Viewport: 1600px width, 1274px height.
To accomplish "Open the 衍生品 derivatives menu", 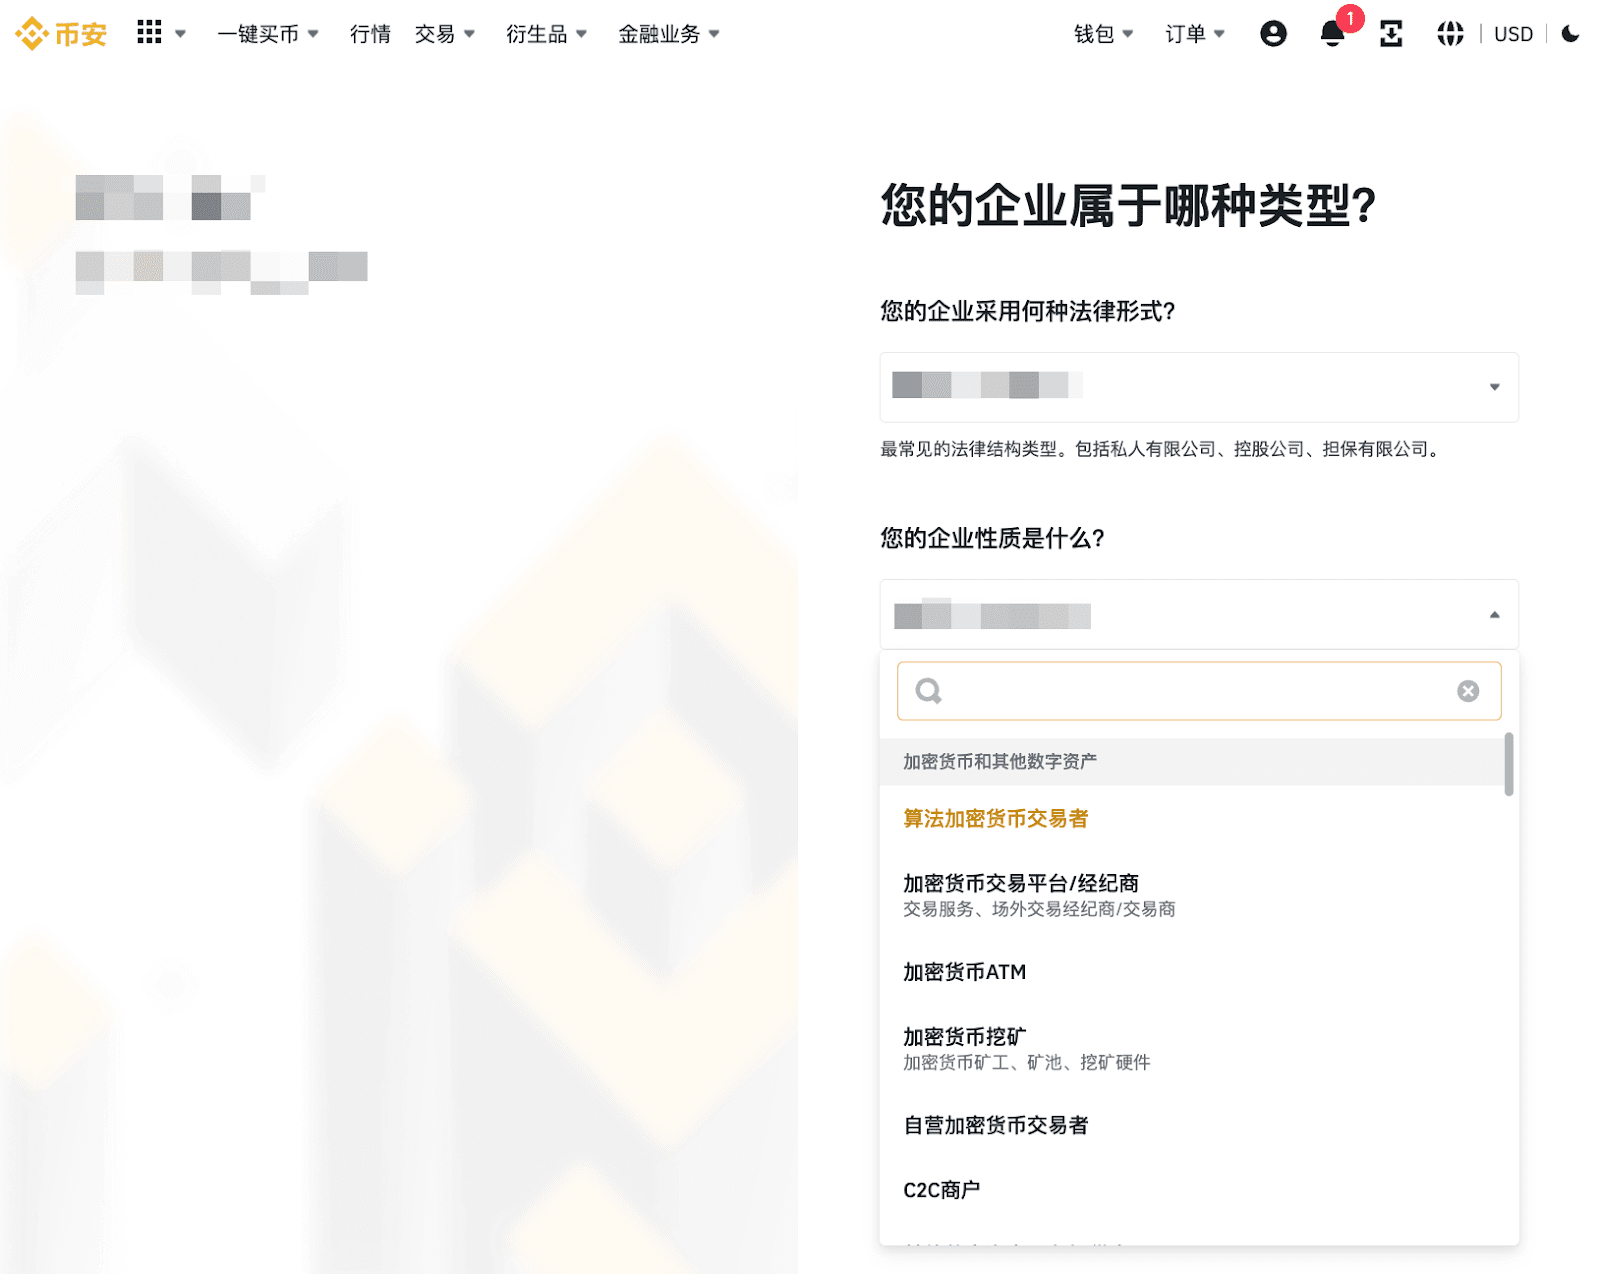I will pos(546,34).
